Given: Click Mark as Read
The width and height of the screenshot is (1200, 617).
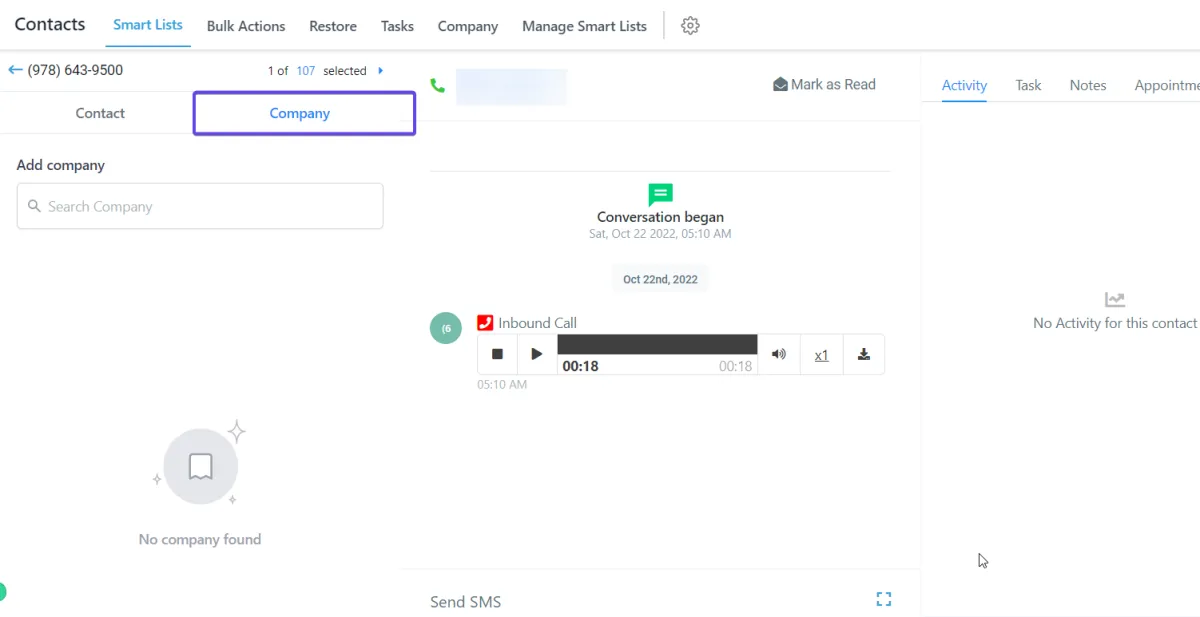Looking at the screenshot, I should tap(824, 85).
